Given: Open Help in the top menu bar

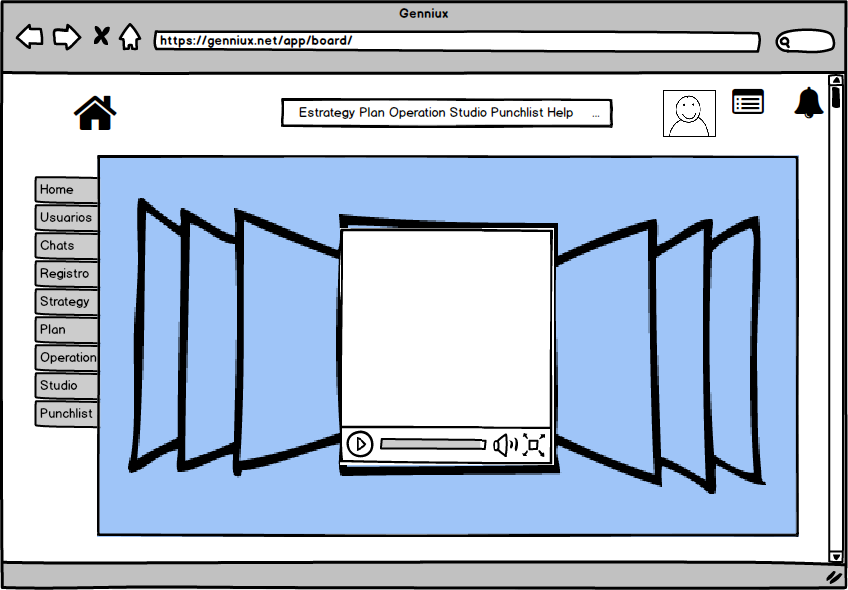Looking at the screenshot, I should tap(560, 112).
